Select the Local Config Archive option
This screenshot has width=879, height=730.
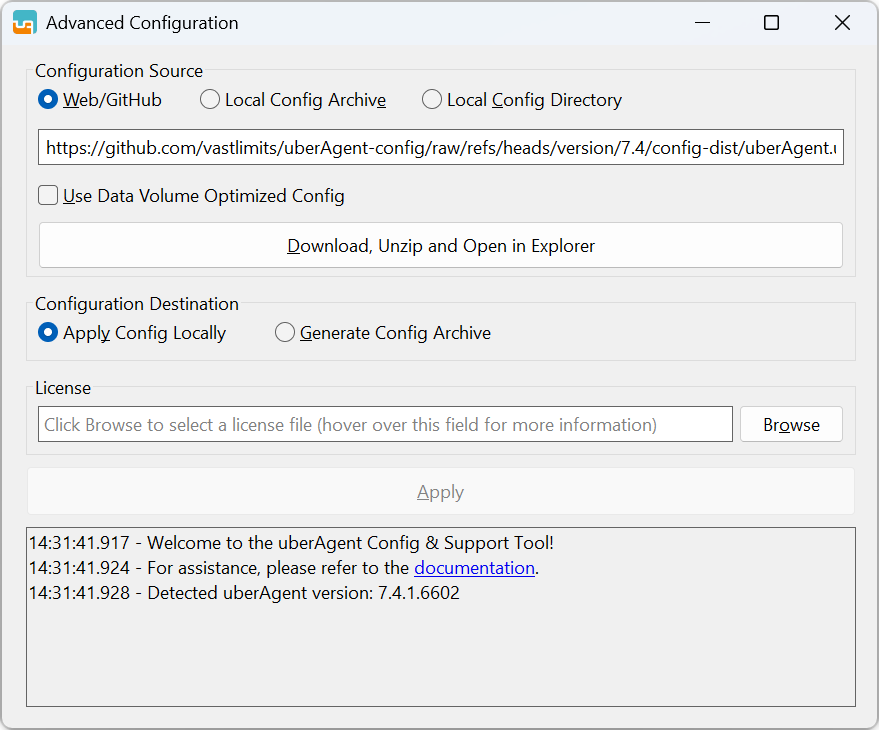(x=210, y=100)
